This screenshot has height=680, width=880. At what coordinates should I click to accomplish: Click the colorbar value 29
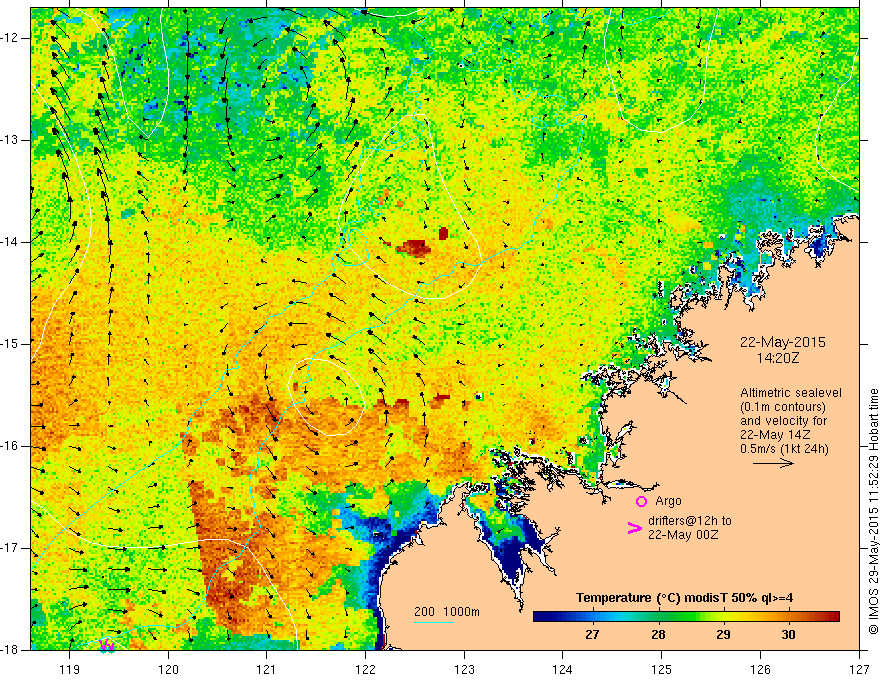coord(723,635)
